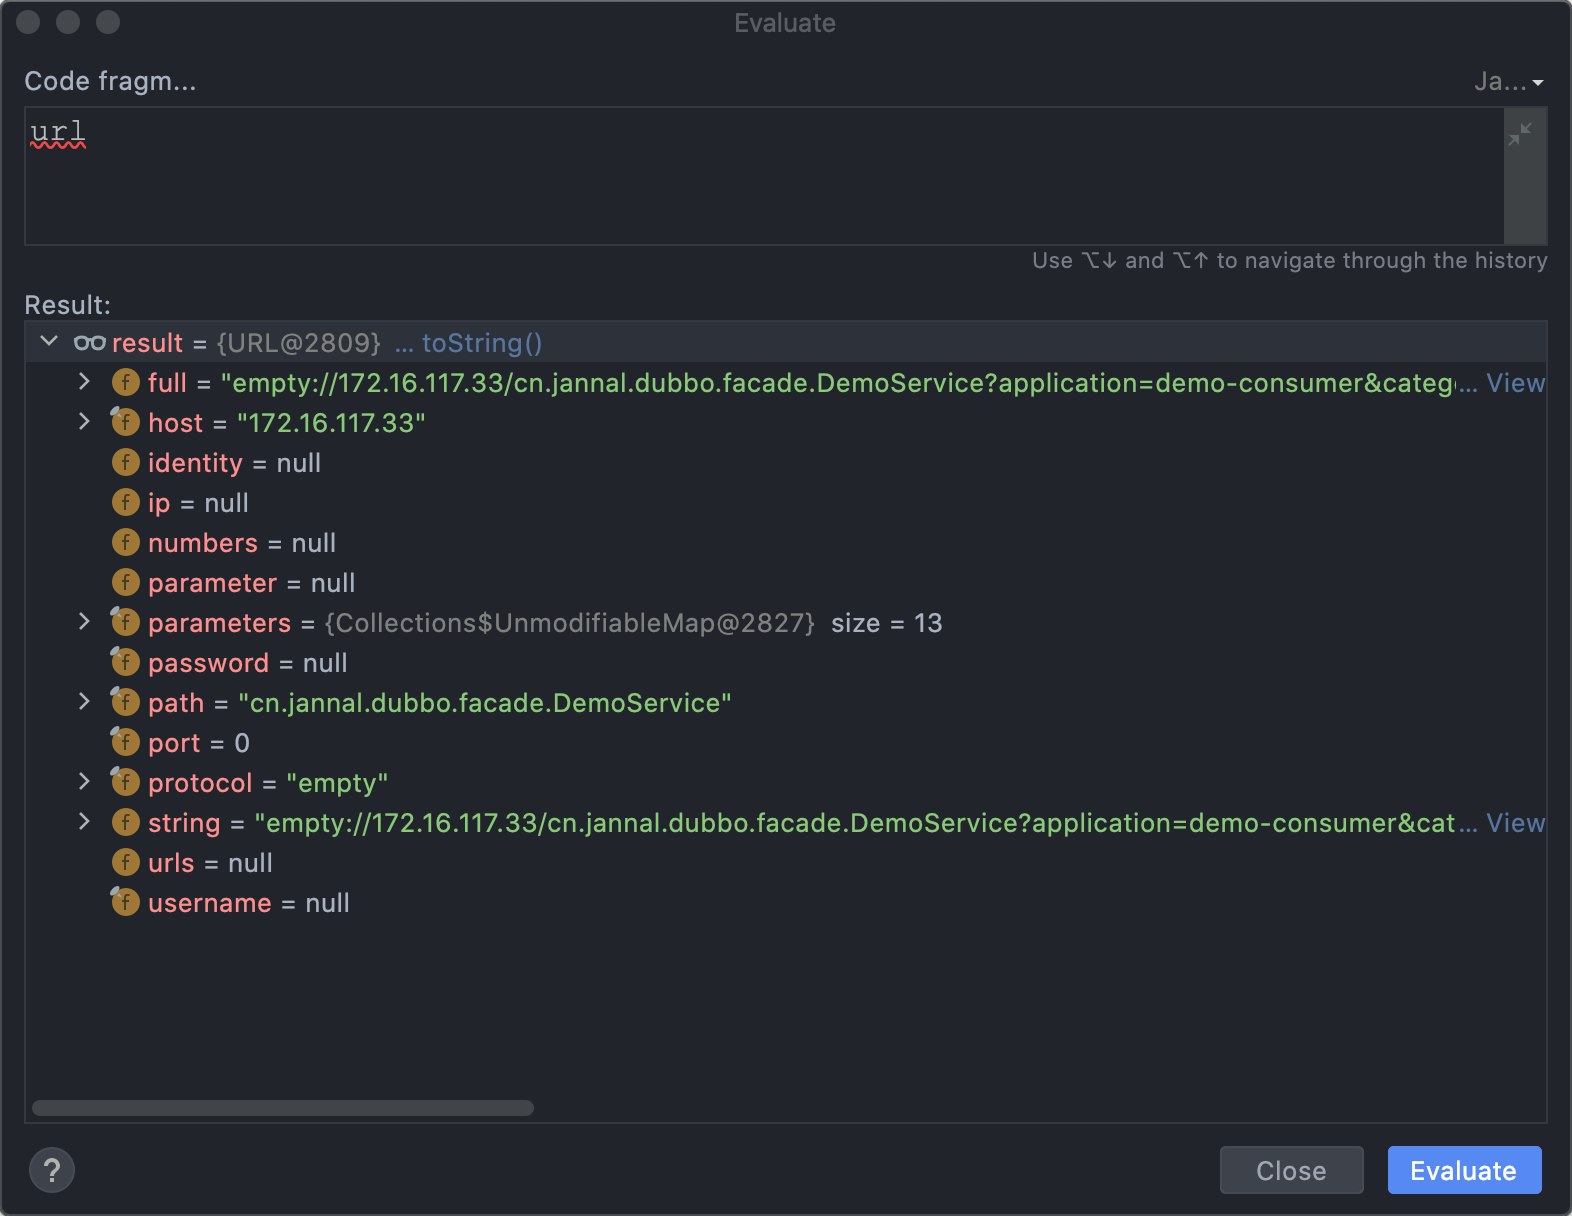Viewport: 1572px width, 1216px height.
Task: Click the watch glasses icon beside result
Action: click(90, 343)
